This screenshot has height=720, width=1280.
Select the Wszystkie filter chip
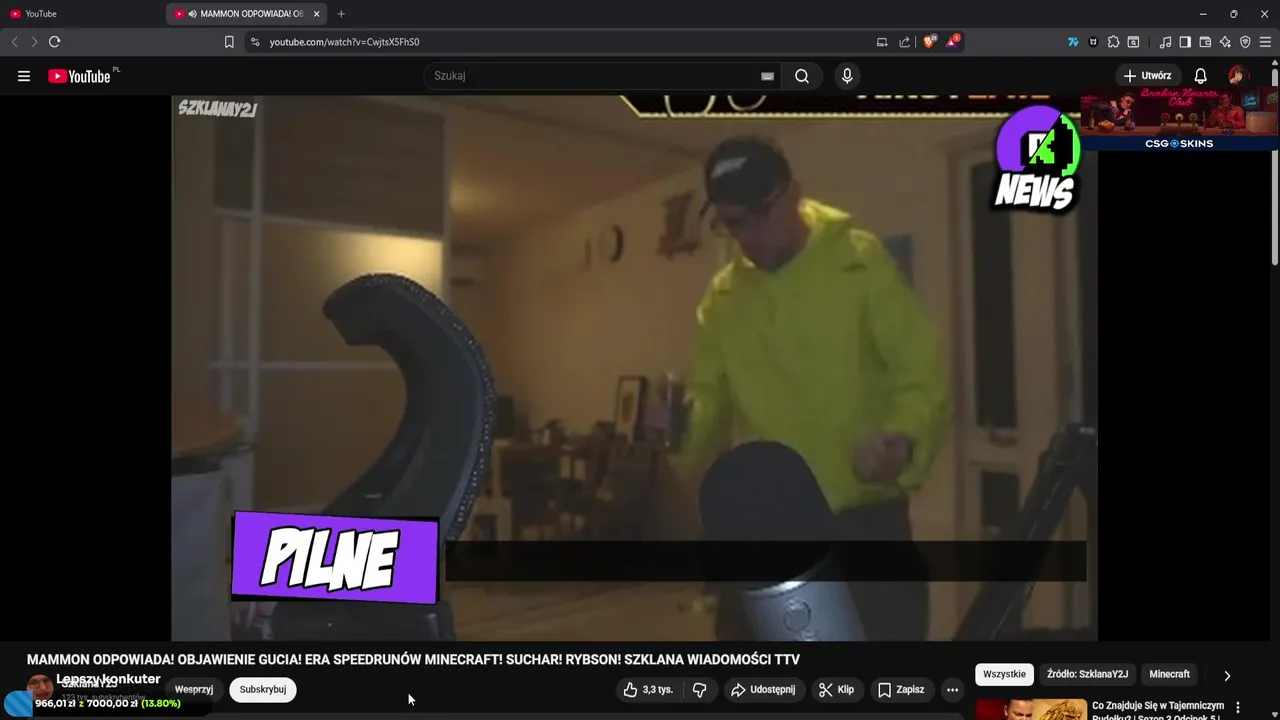click(x=1004, y=674)
